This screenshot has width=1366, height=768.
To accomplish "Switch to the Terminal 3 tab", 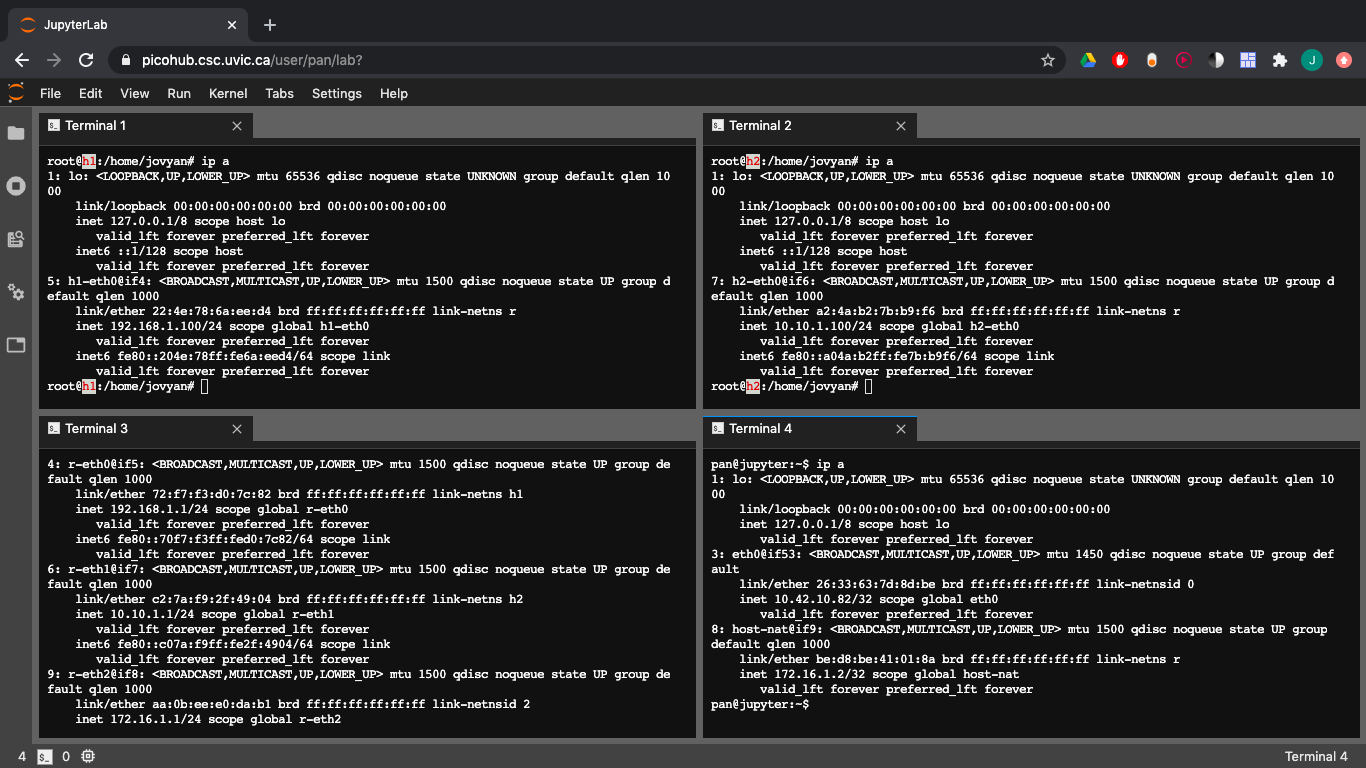I will click(95, 429).
